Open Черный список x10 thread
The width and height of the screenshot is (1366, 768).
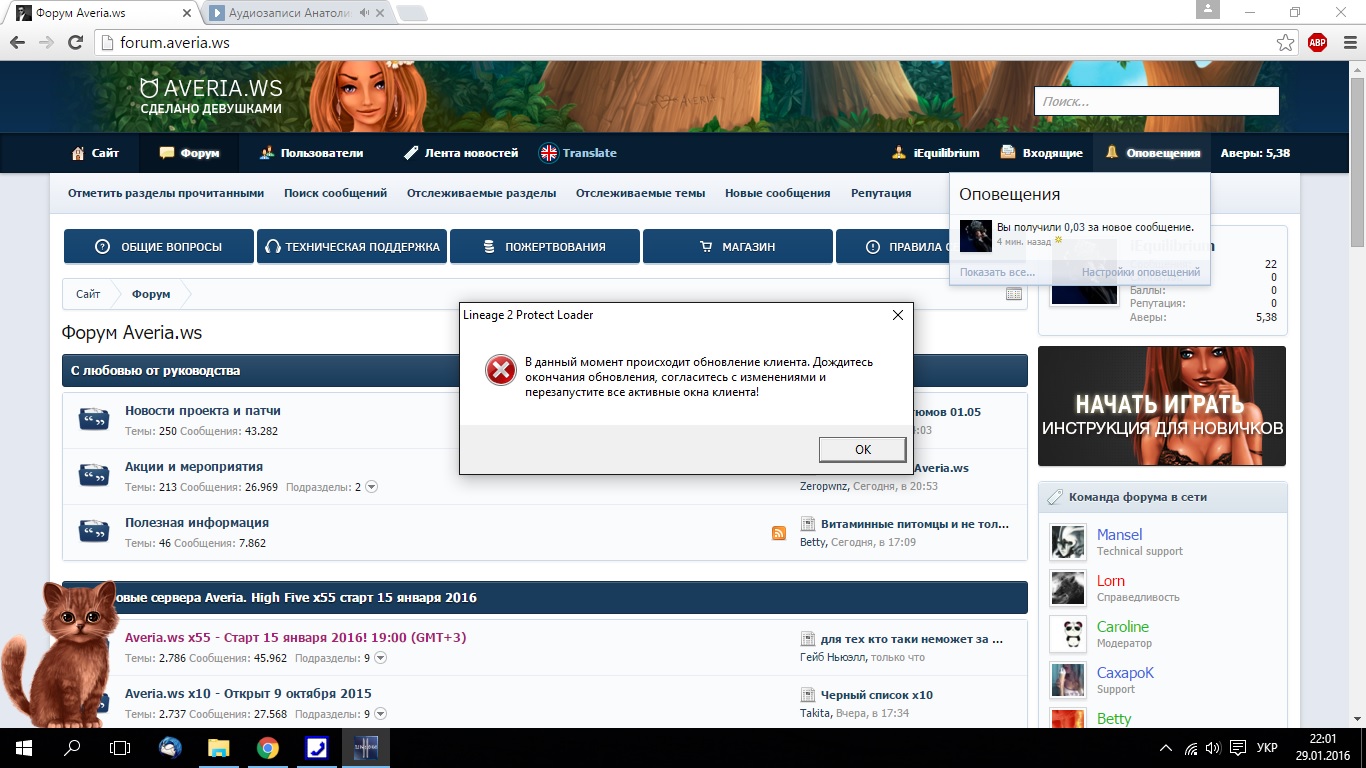coord(877,695)
